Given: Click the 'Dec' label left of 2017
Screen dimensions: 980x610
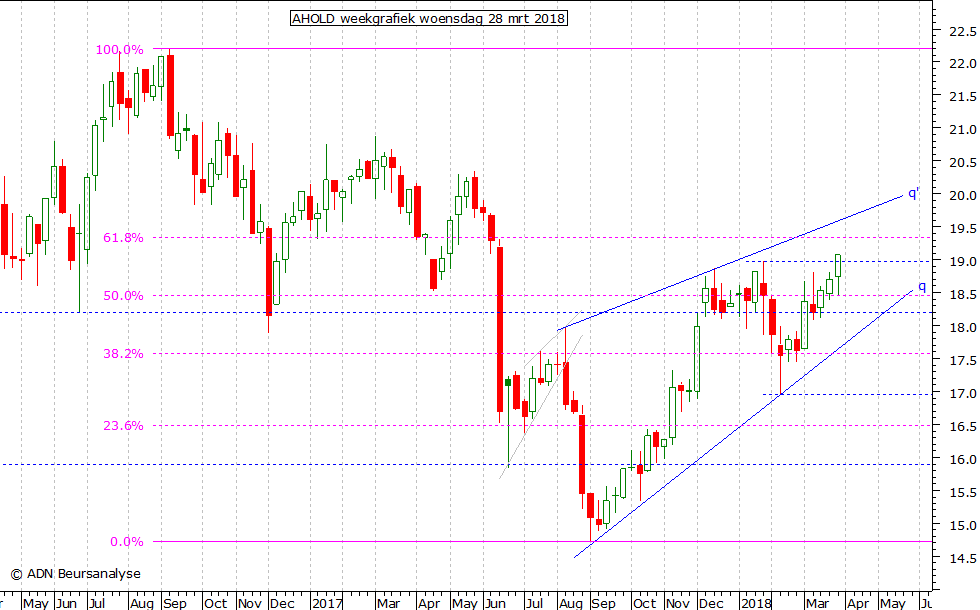Looking at the screenshot, I should pyautogui.click(x=282, y=603).
